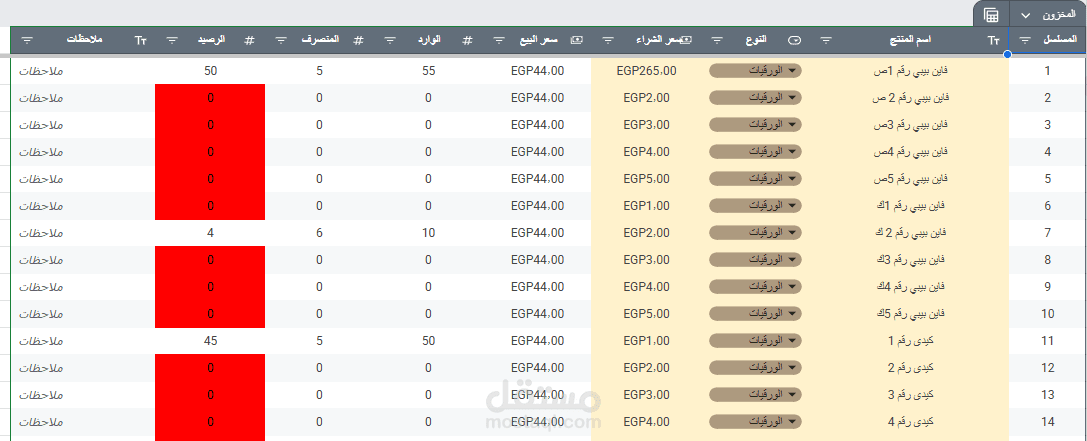Viewport: 1087px width, 441px height.
Task: Open the filter icon for سعر الشراء column
Action: (607, 40)
